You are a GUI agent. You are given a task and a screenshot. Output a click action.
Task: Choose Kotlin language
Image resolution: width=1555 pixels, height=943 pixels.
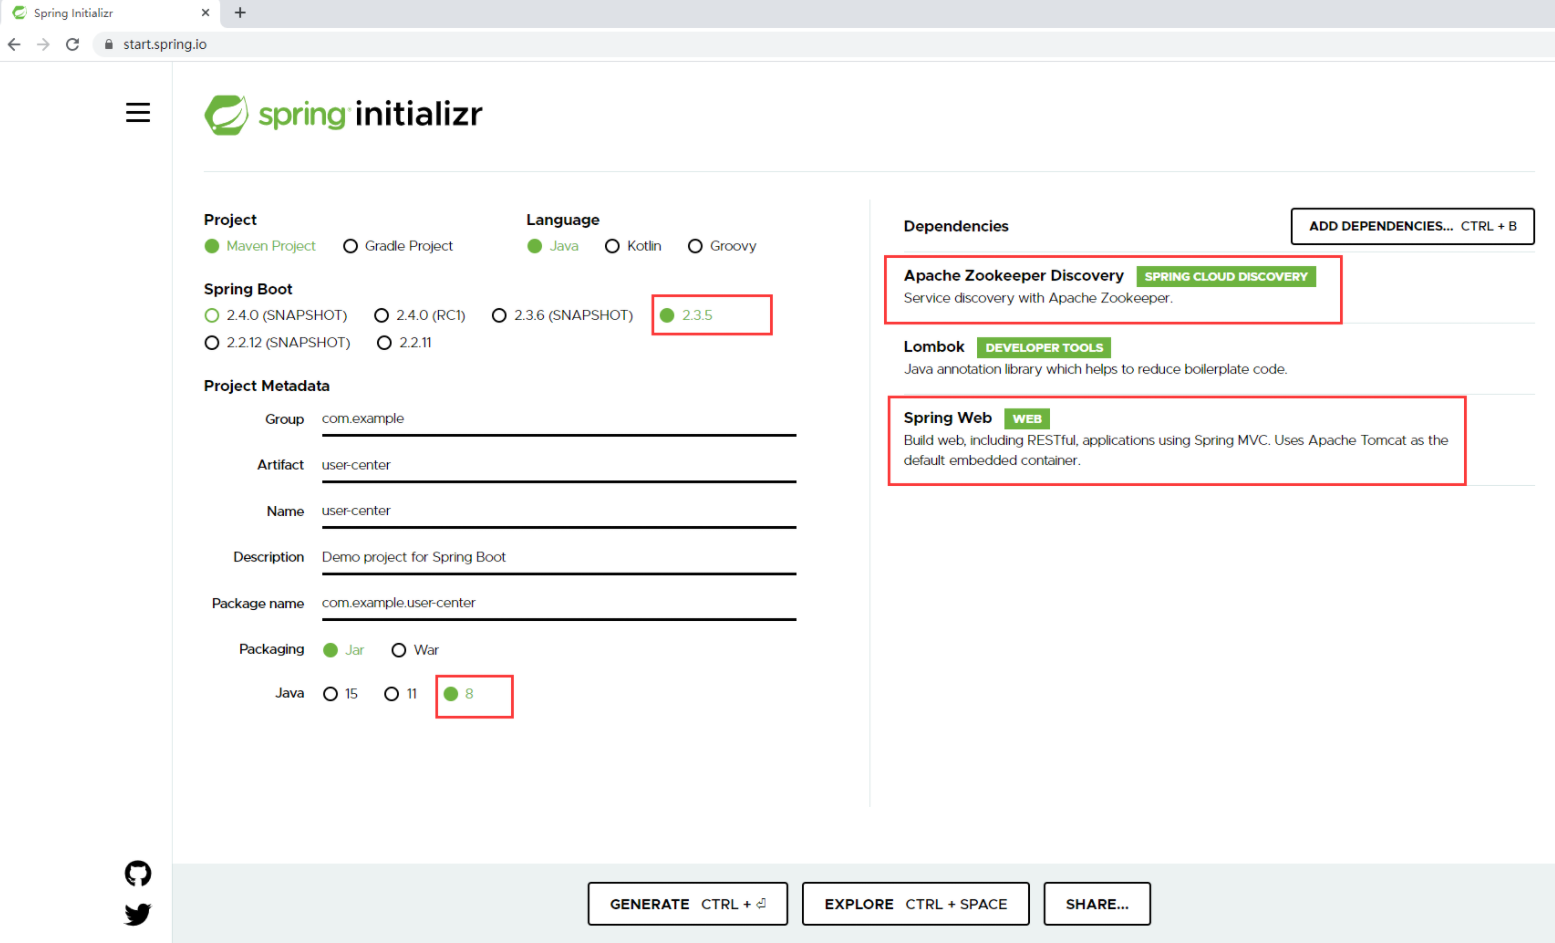pyautogui.click(x=633, y=246)
